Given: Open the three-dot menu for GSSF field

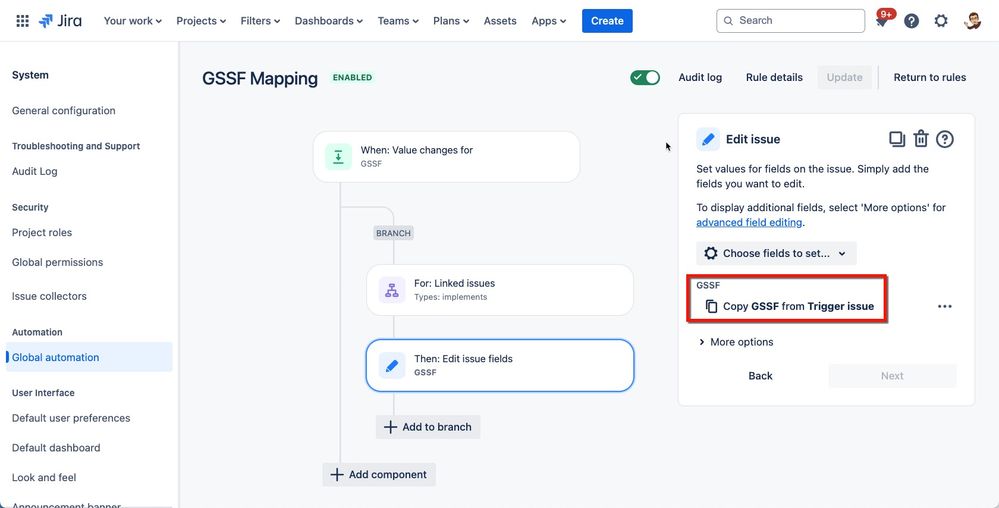Looking at the screenshot, I should point(945,307).
